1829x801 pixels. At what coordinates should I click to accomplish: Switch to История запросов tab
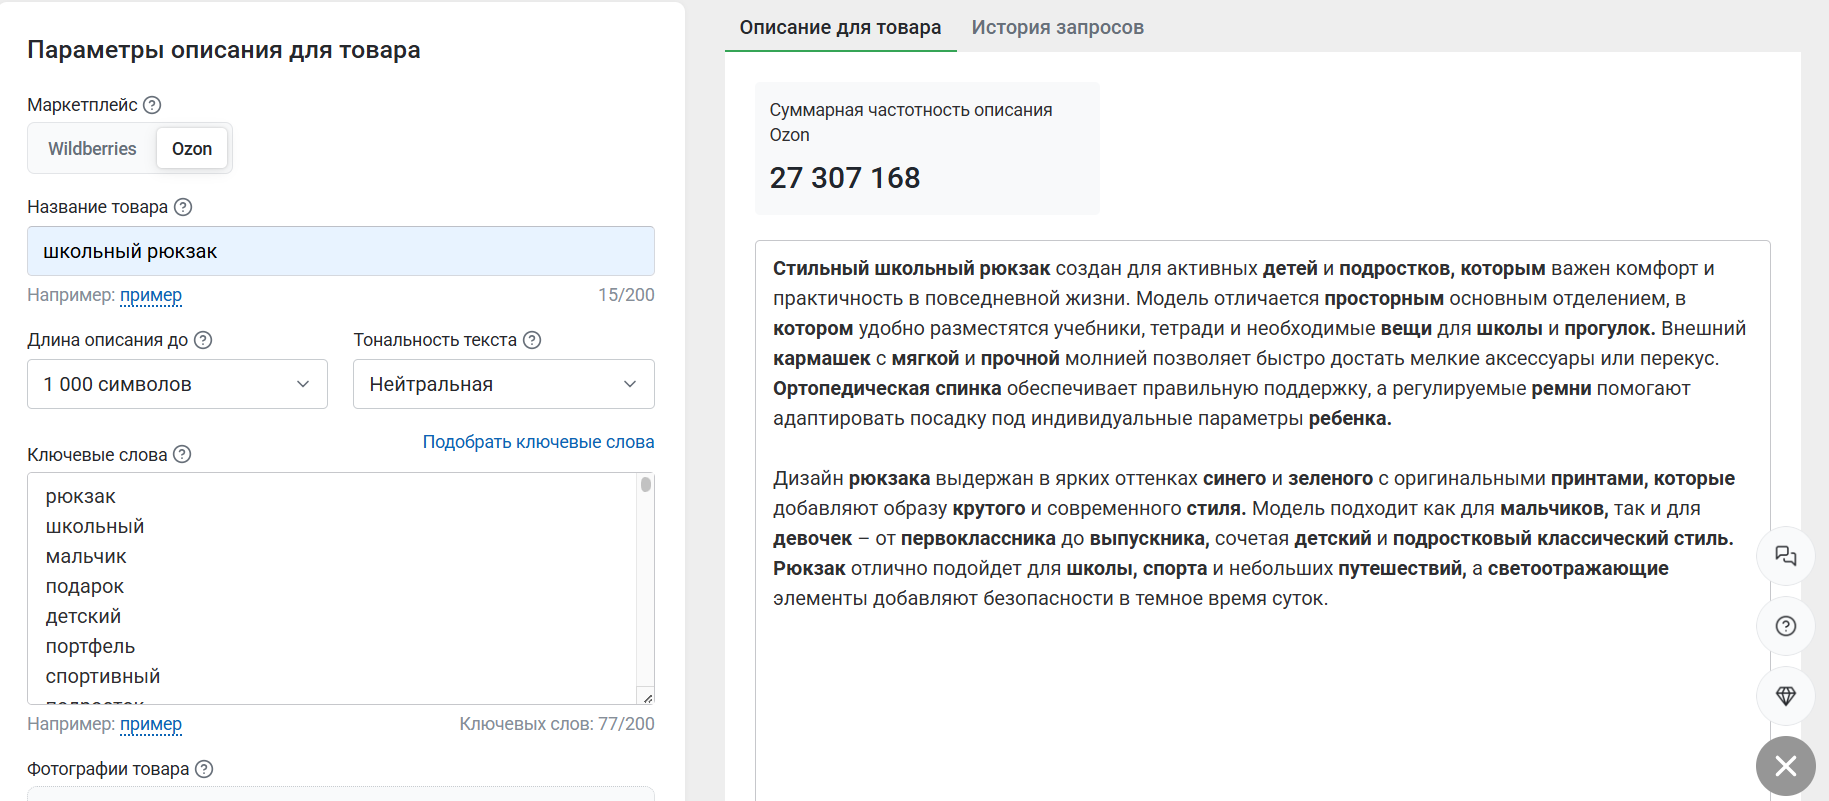(x=1057, y=27)
